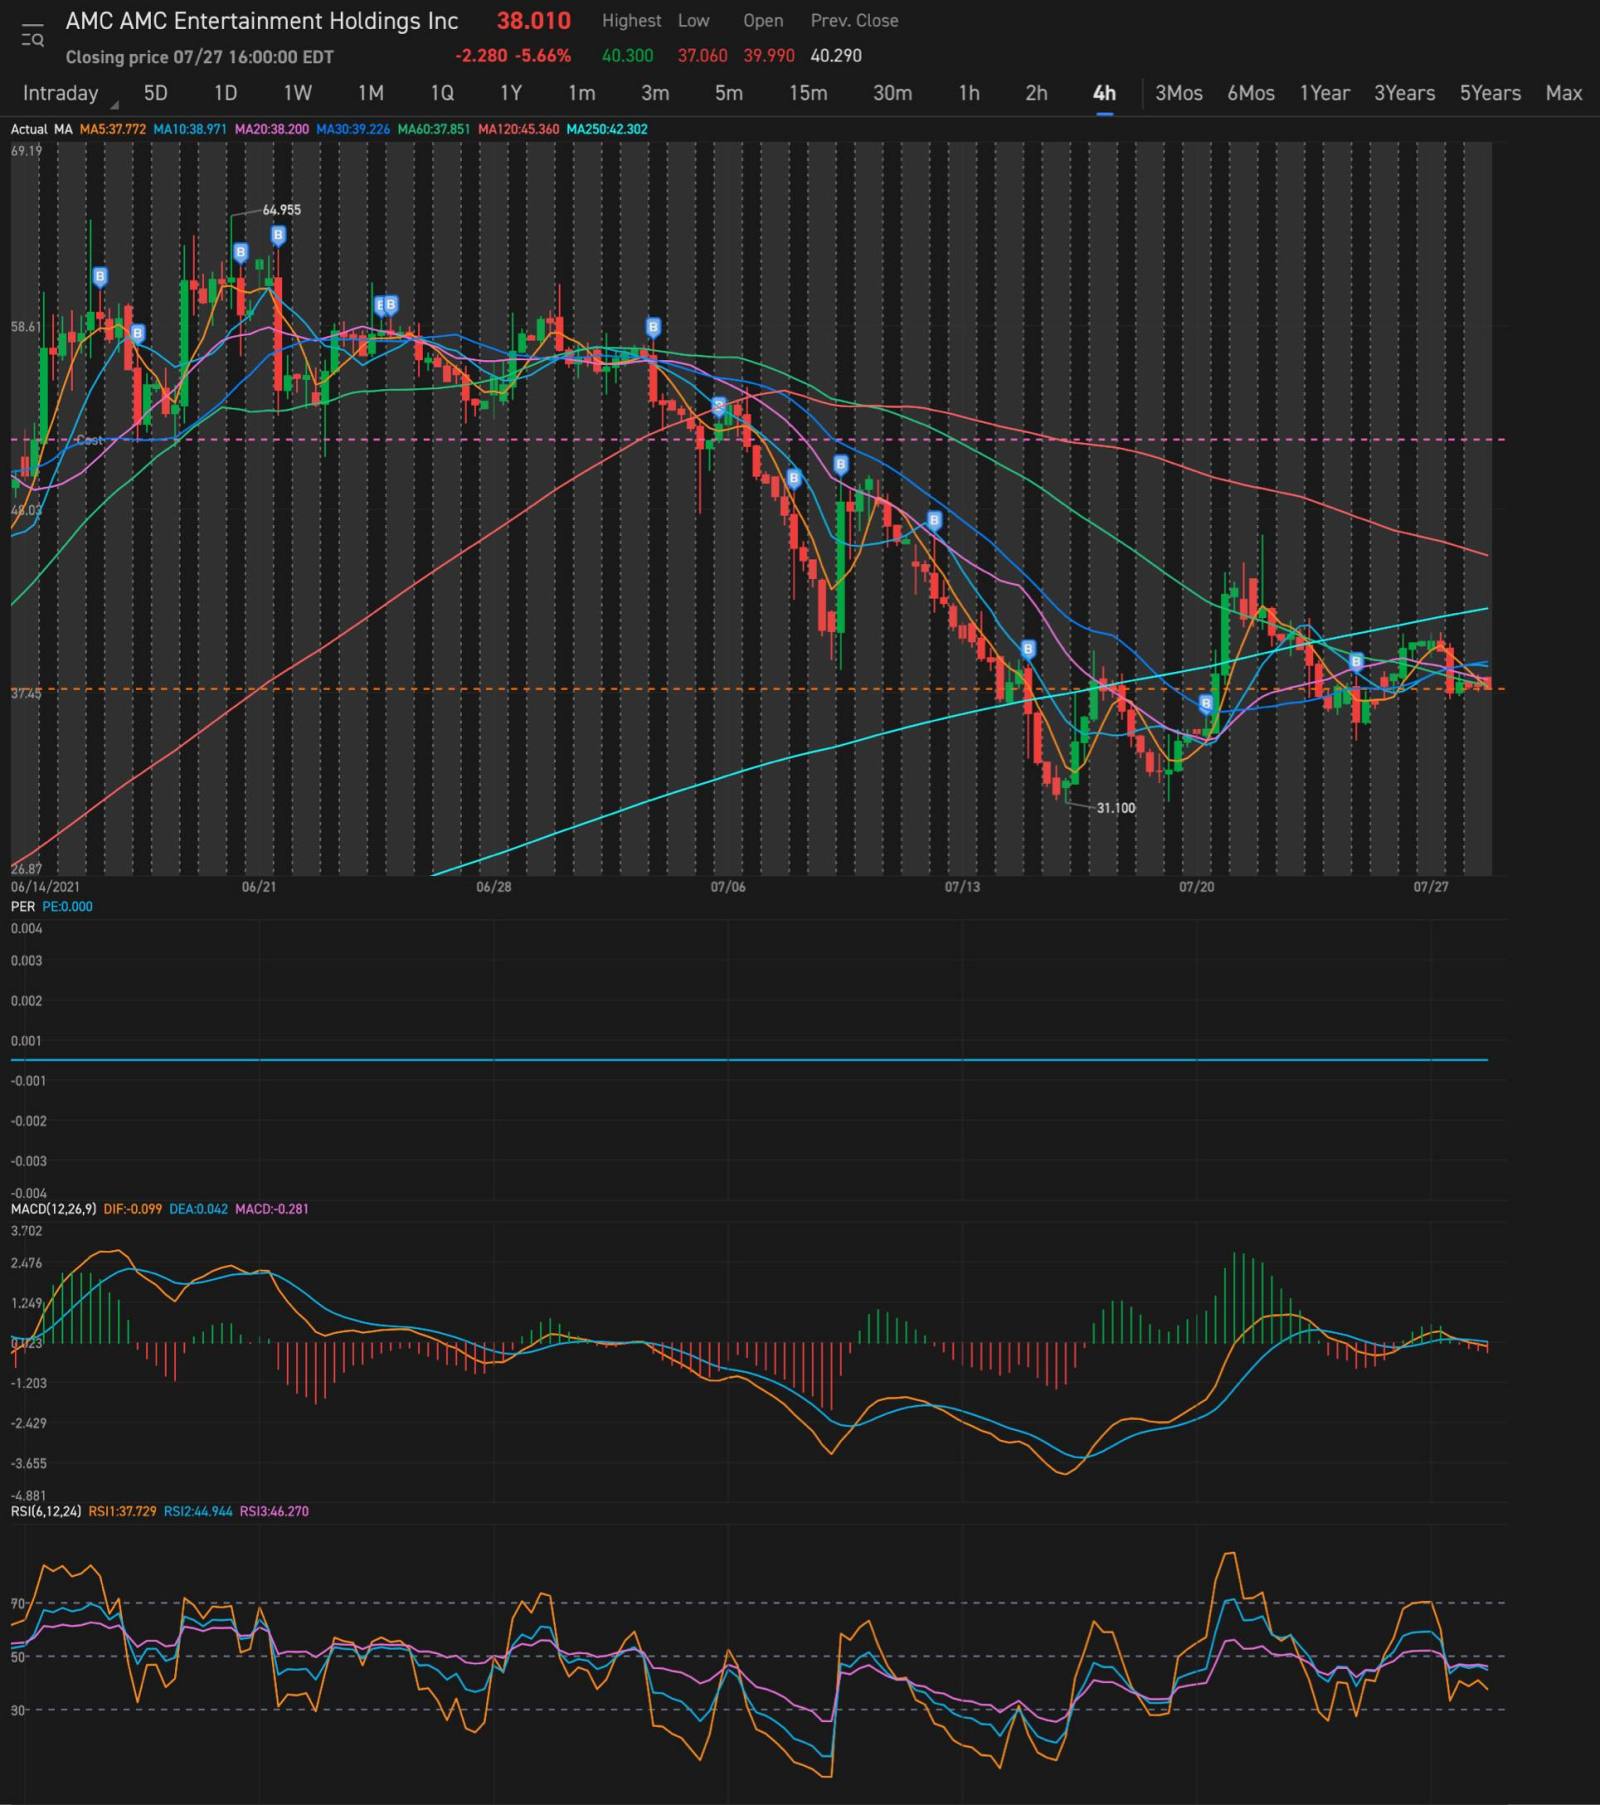Click the B marker beside 64.955 label
1600x1805 pixels.
pyautogui.click(x=278, y=235)
